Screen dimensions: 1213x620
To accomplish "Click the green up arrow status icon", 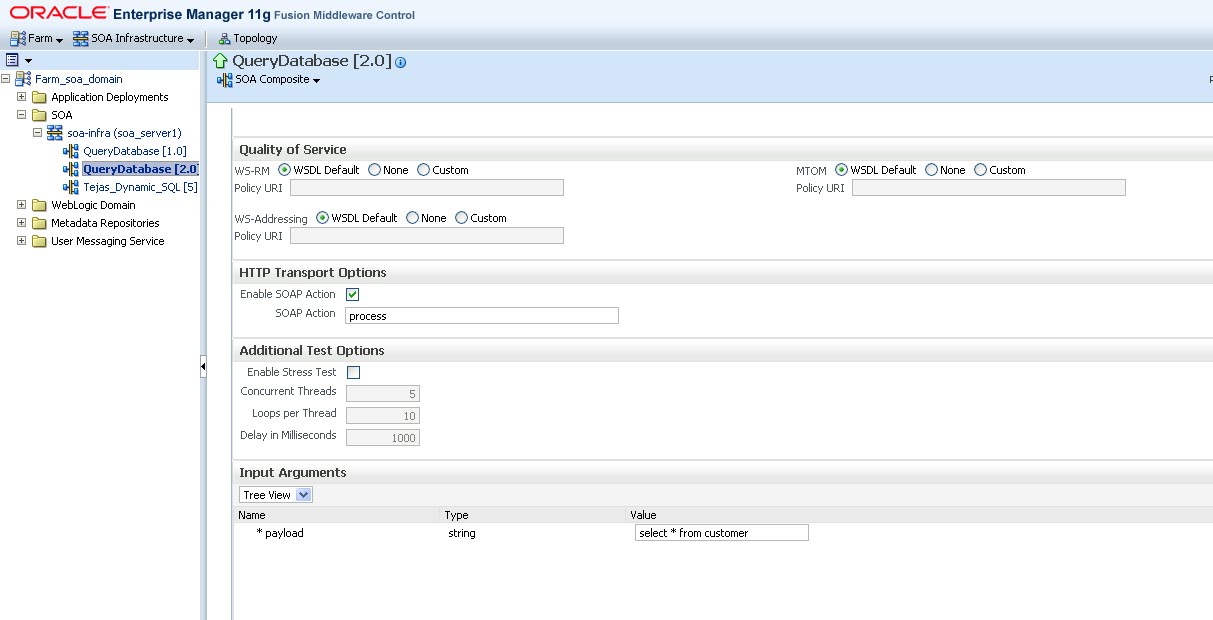I will coord(221,61).
